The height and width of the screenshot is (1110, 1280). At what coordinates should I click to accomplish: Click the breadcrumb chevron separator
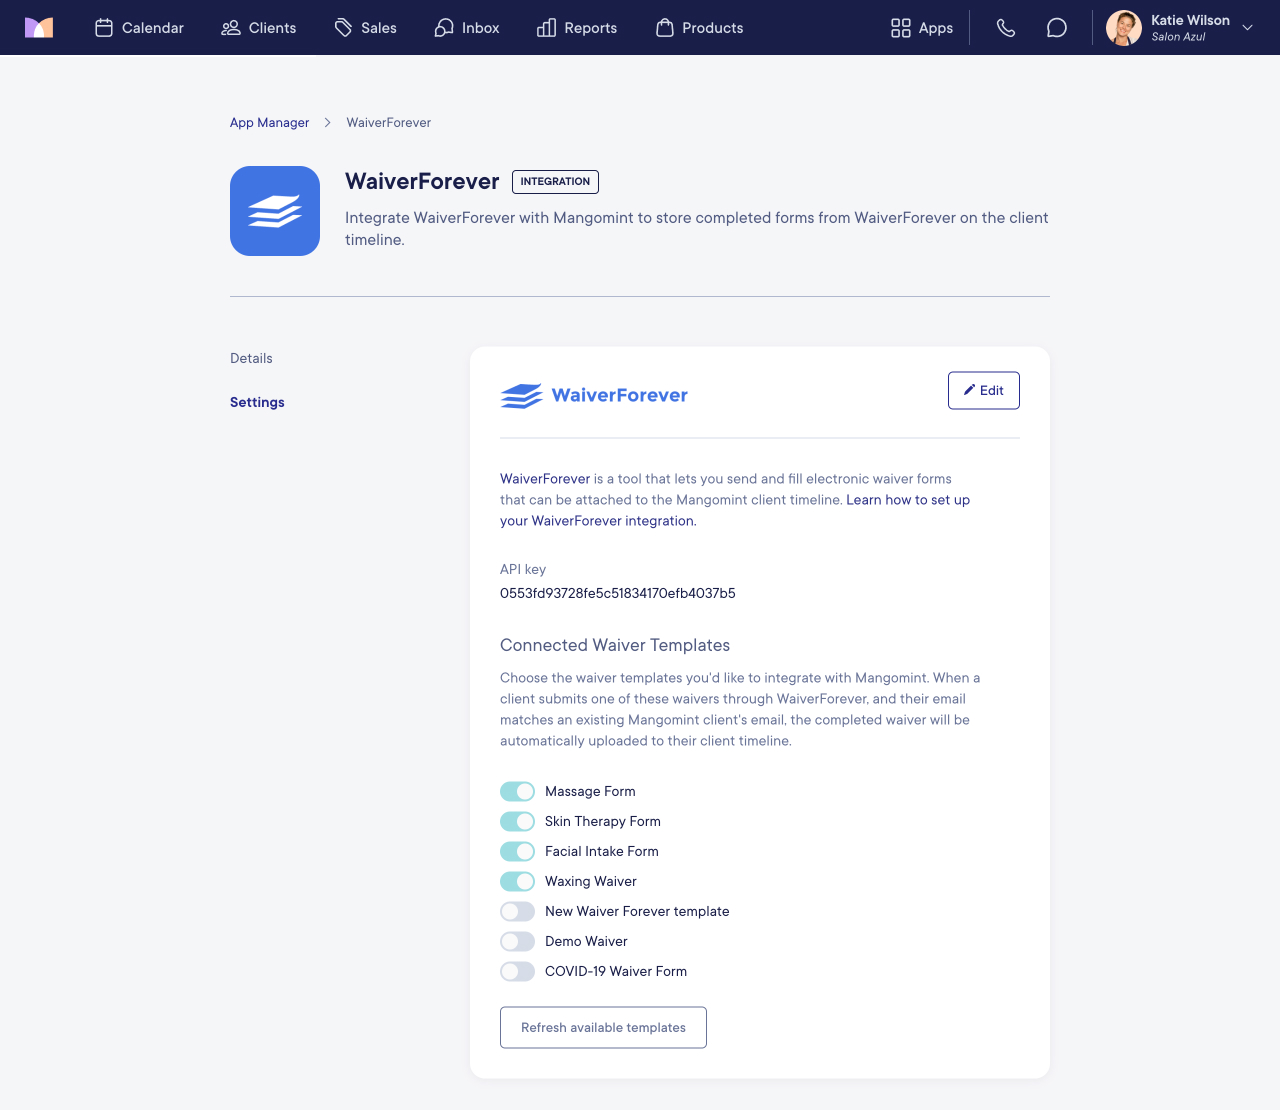pos(327,122)
